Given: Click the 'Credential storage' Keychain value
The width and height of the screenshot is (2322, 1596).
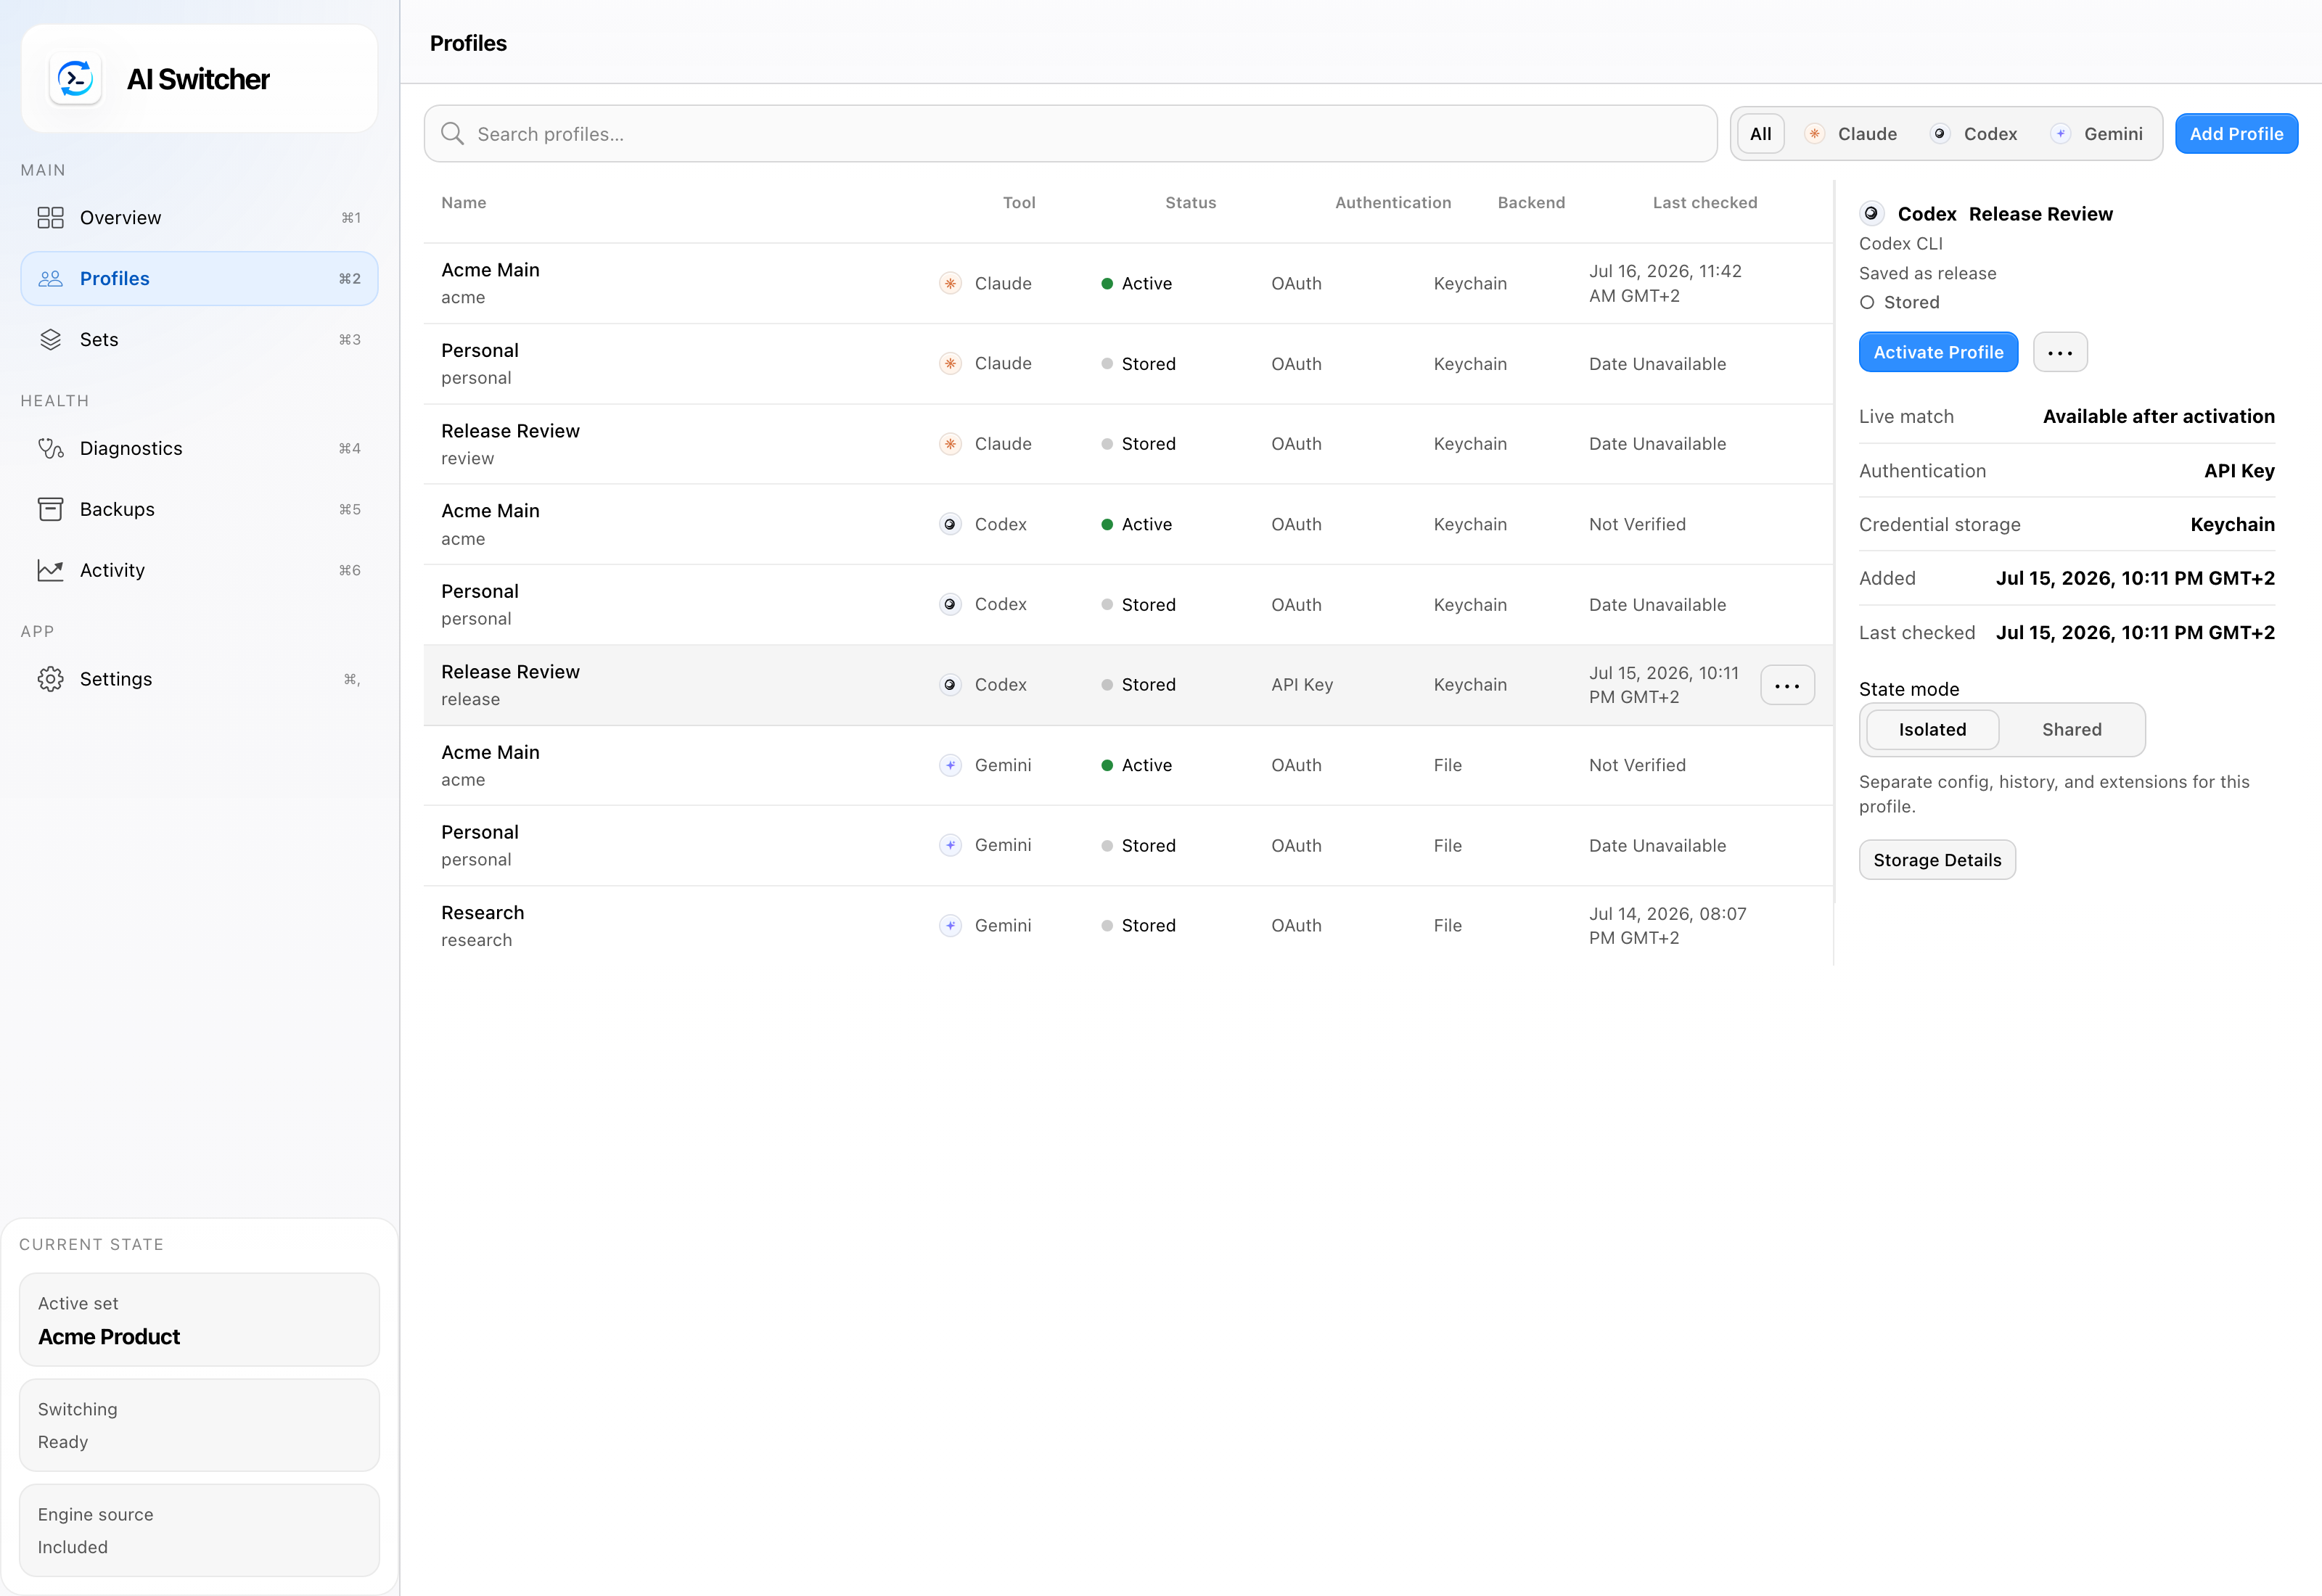Looking at the screenshot, I should click(2232, 524).
